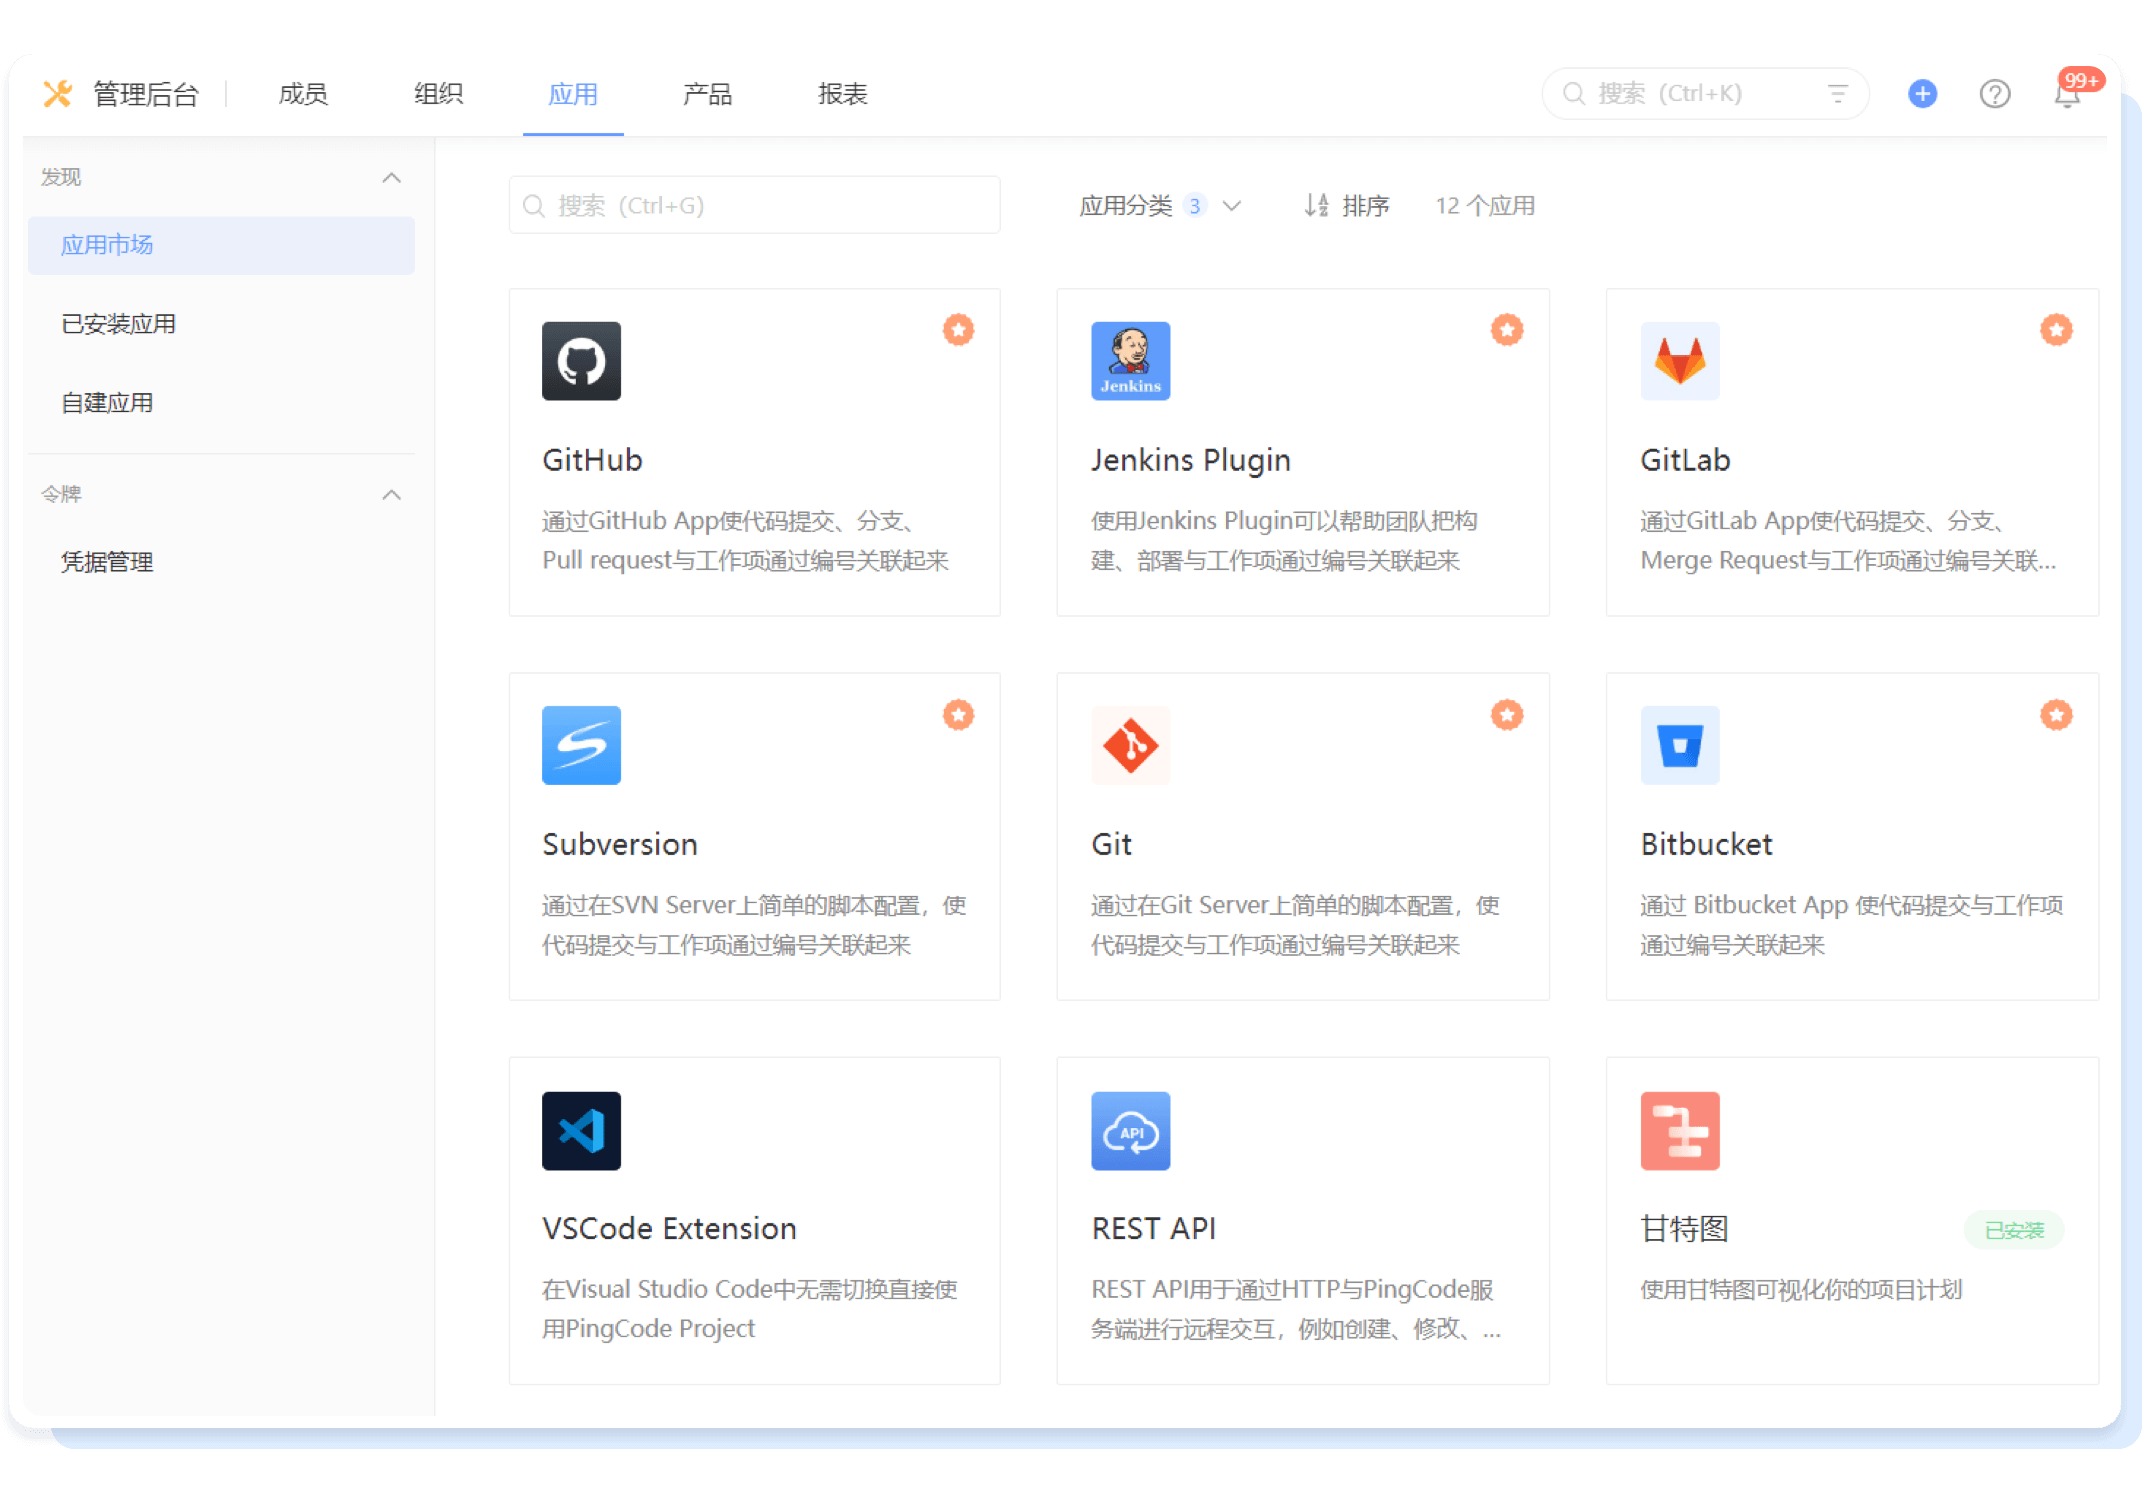Viewport: 2142px width, 1503px height.
Task: Click the 已安装 badge on 甘特图
Action: tap(2014, 1230)
